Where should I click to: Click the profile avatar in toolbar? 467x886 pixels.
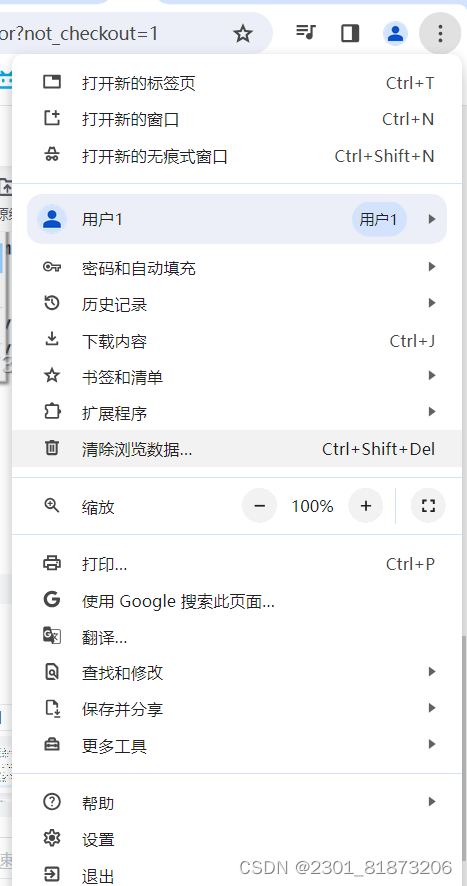(395, 33)
